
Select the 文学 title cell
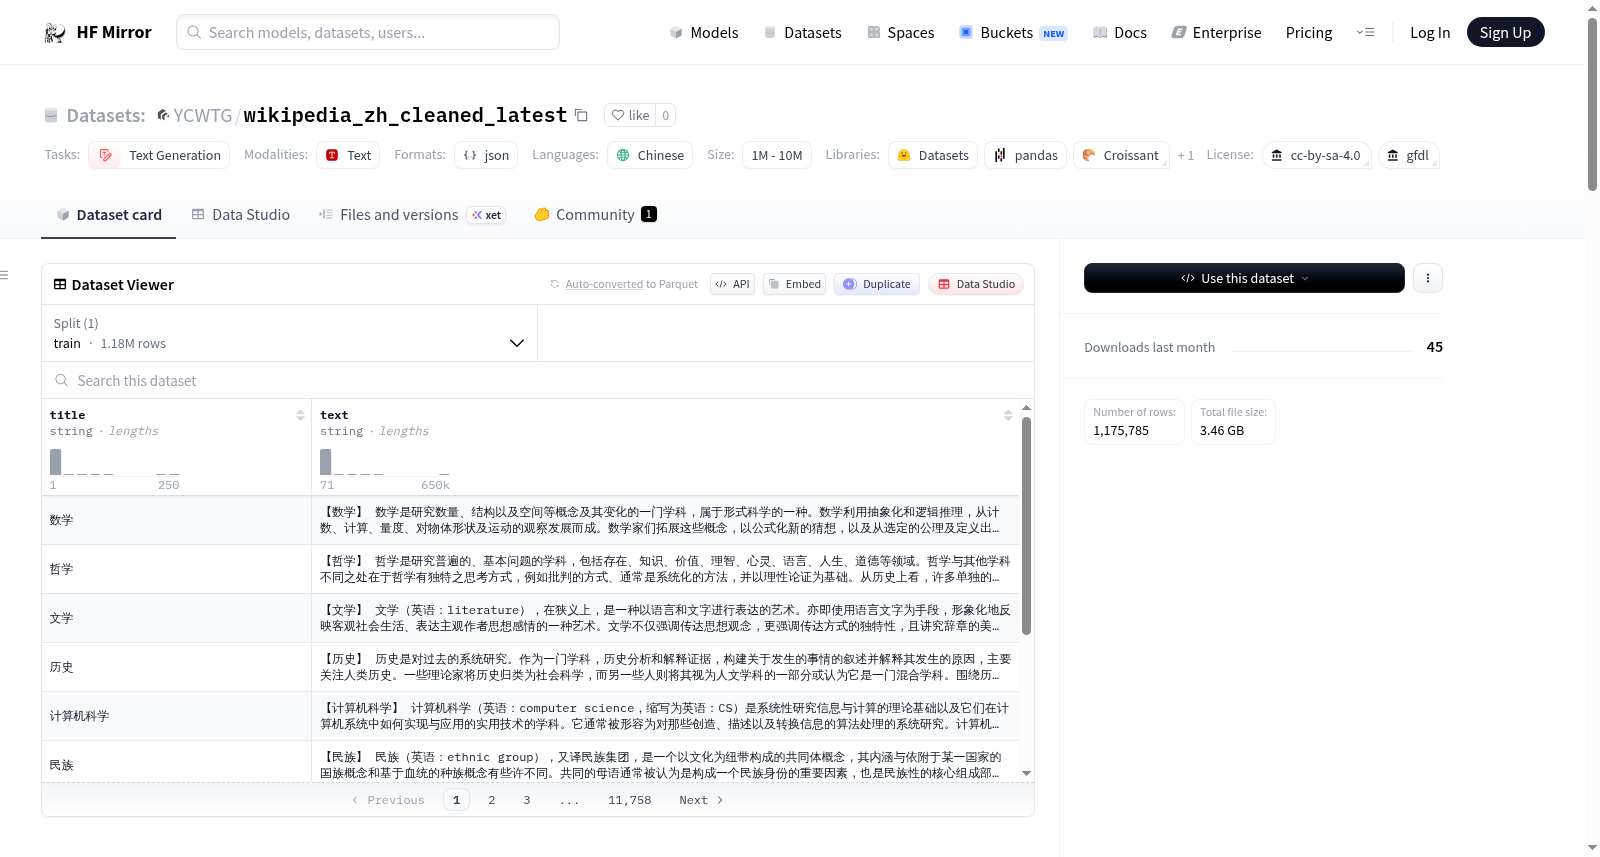176,618
